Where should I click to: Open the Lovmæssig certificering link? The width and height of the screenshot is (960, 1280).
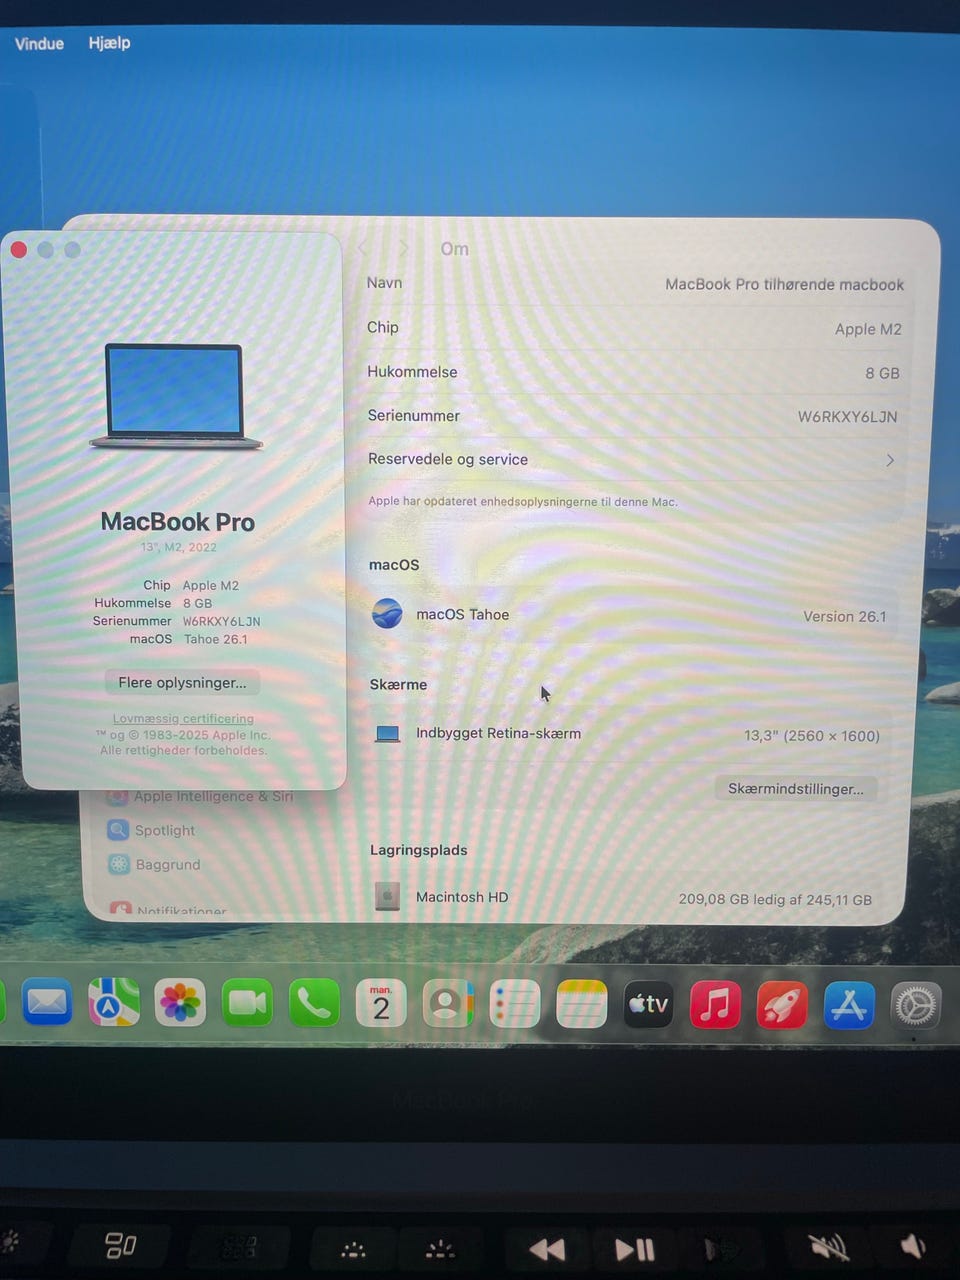point(183,718)
